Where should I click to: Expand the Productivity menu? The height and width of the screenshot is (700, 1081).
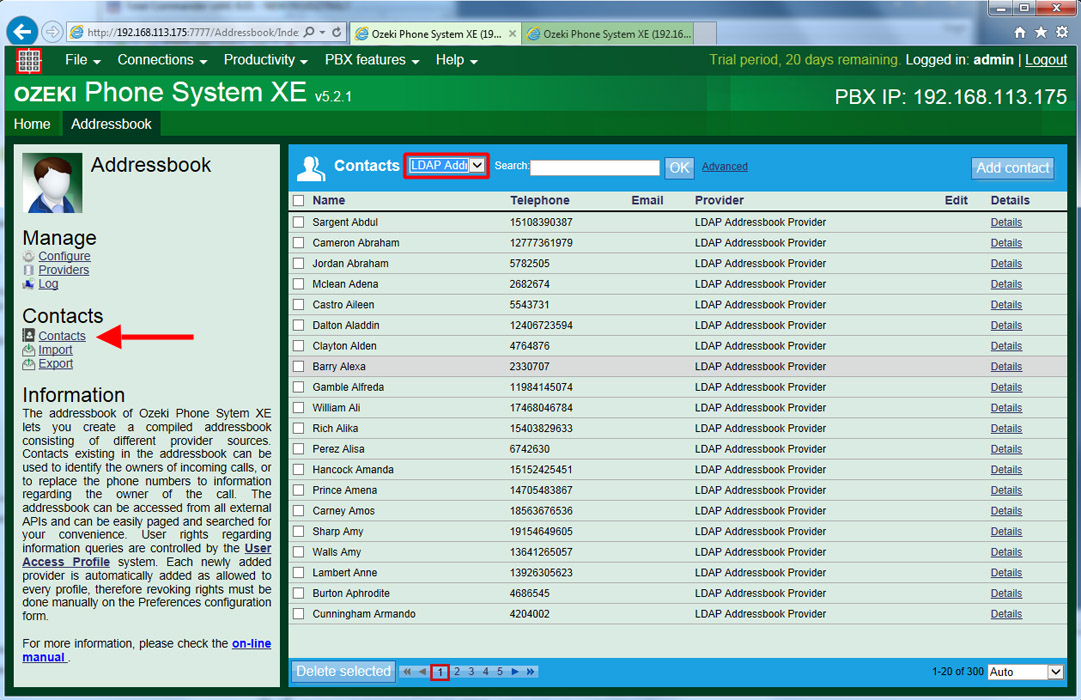[x=265, y=60]
